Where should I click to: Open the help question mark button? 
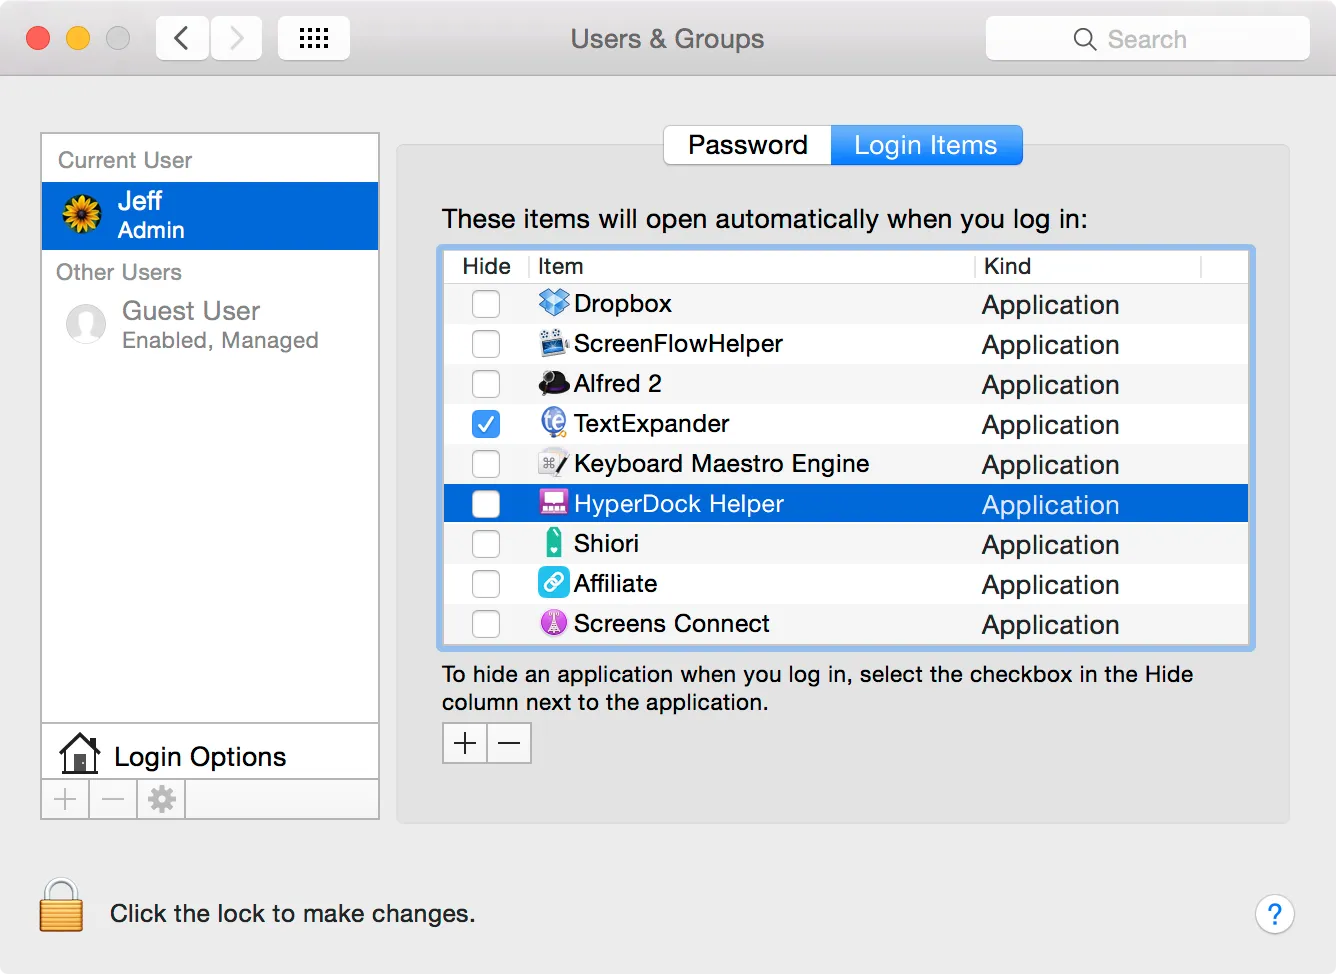(1274, 914)
